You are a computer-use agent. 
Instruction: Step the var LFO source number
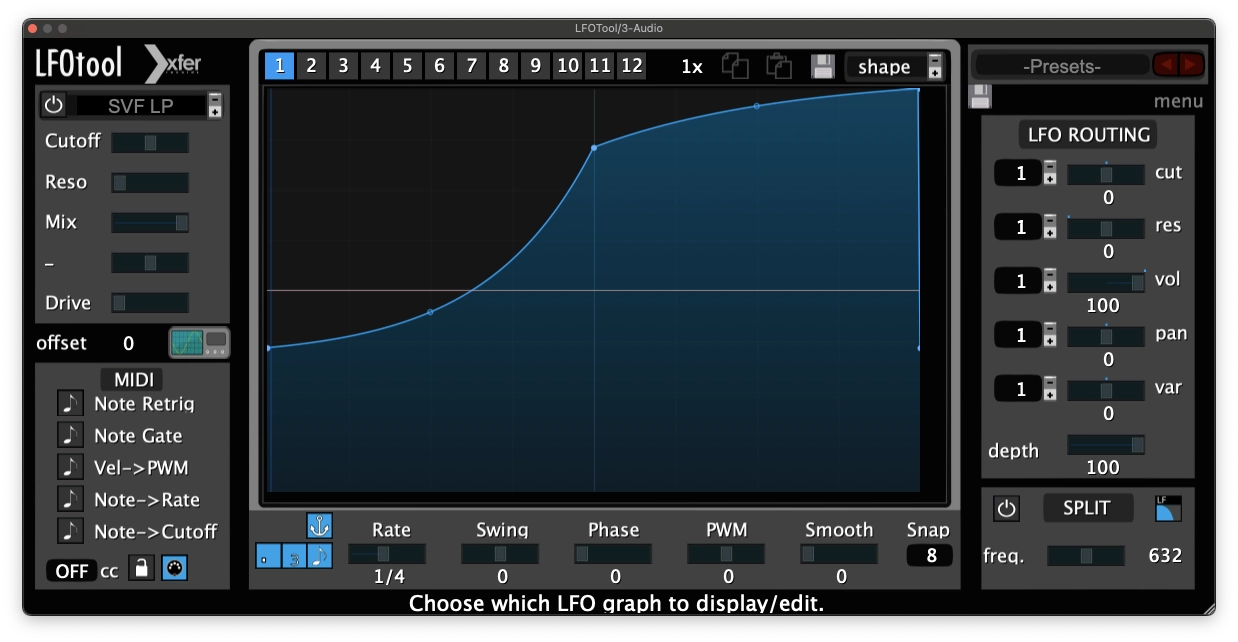[1050, 390]
